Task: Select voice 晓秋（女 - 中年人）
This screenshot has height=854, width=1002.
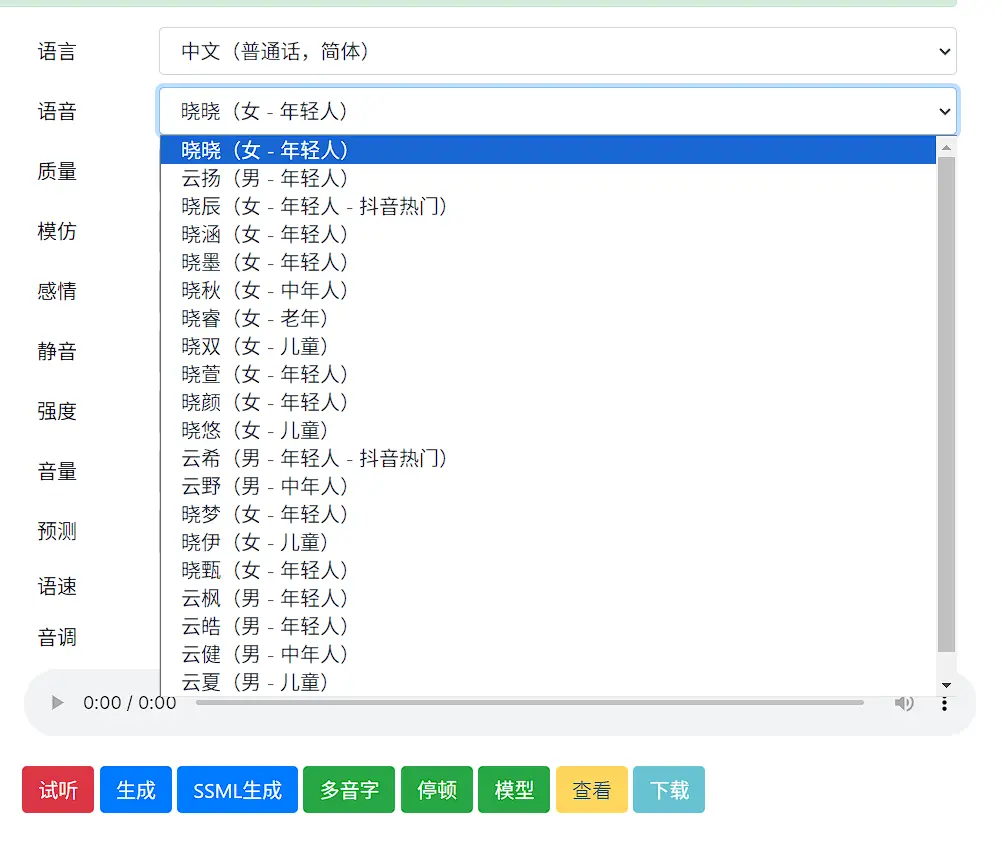Action: pyautogui.click(x=265, y=290)
